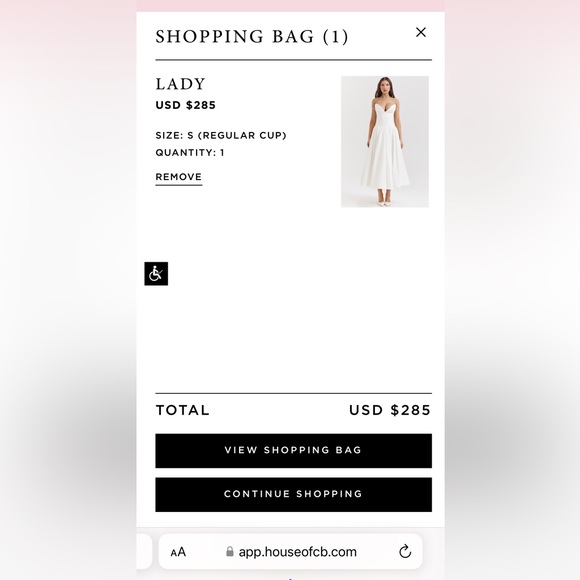Click the Shopping Bag (1) heading
Image resolution: width=580 pixels, height=580 pixels.
tap(252, 37)
